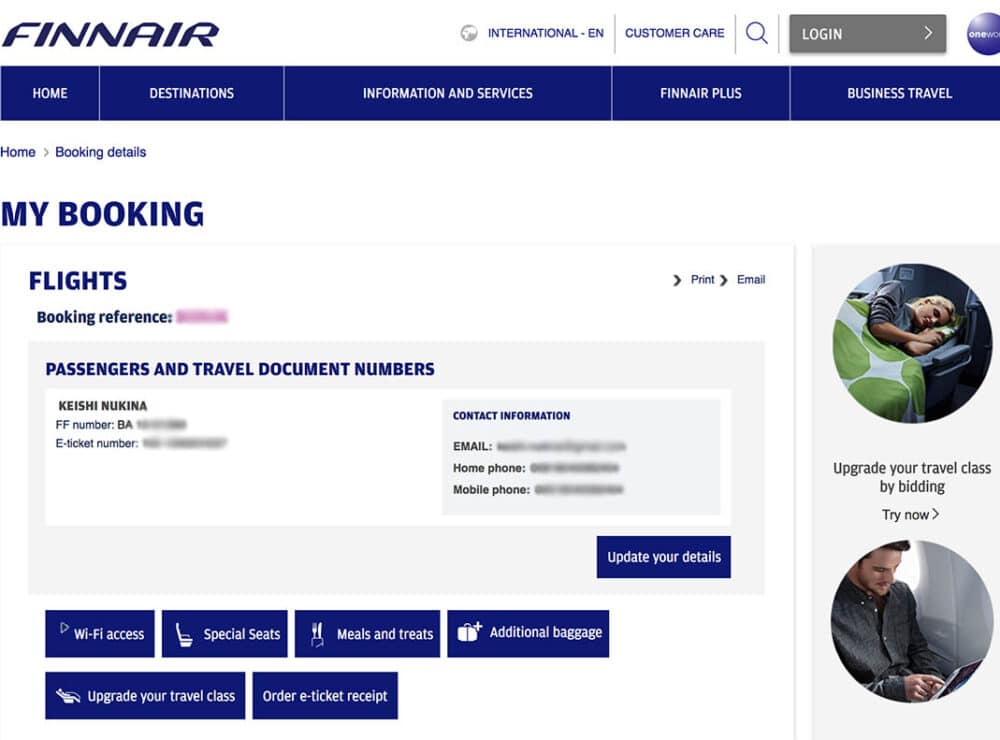Click the Login button

[867, 34]
